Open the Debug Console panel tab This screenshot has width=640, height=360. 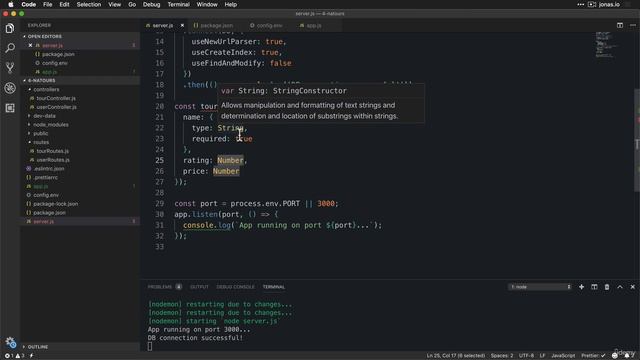click(236, 287)
